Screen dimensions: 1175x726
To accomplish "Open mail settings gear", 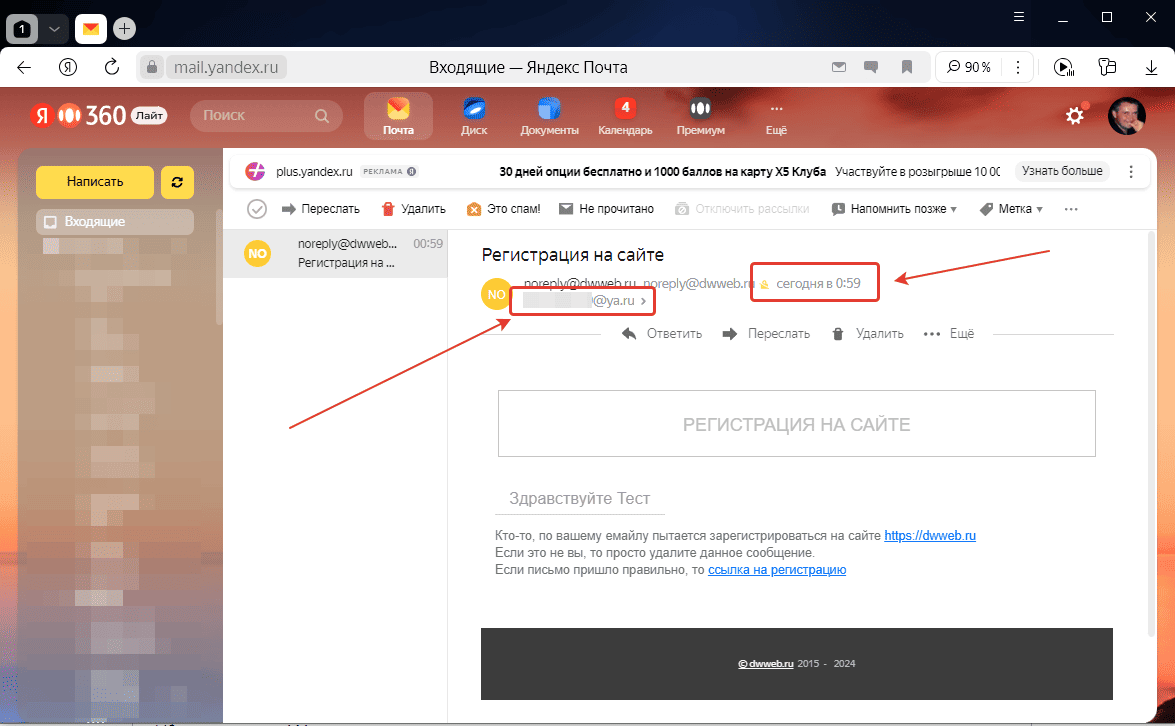I will coord(1075,116).
